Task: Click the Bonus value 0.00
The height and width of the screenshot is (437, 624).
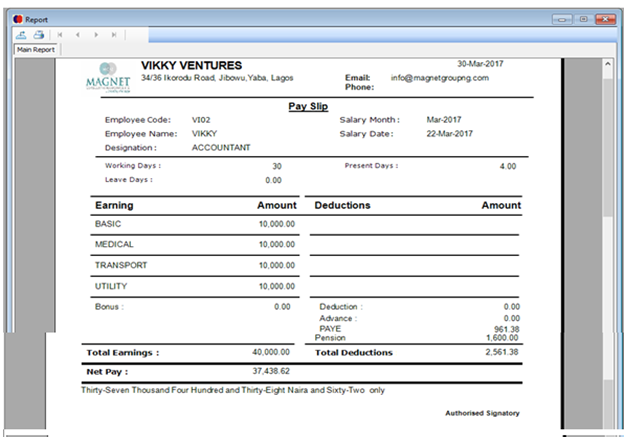Action: [x=282, y=307]
